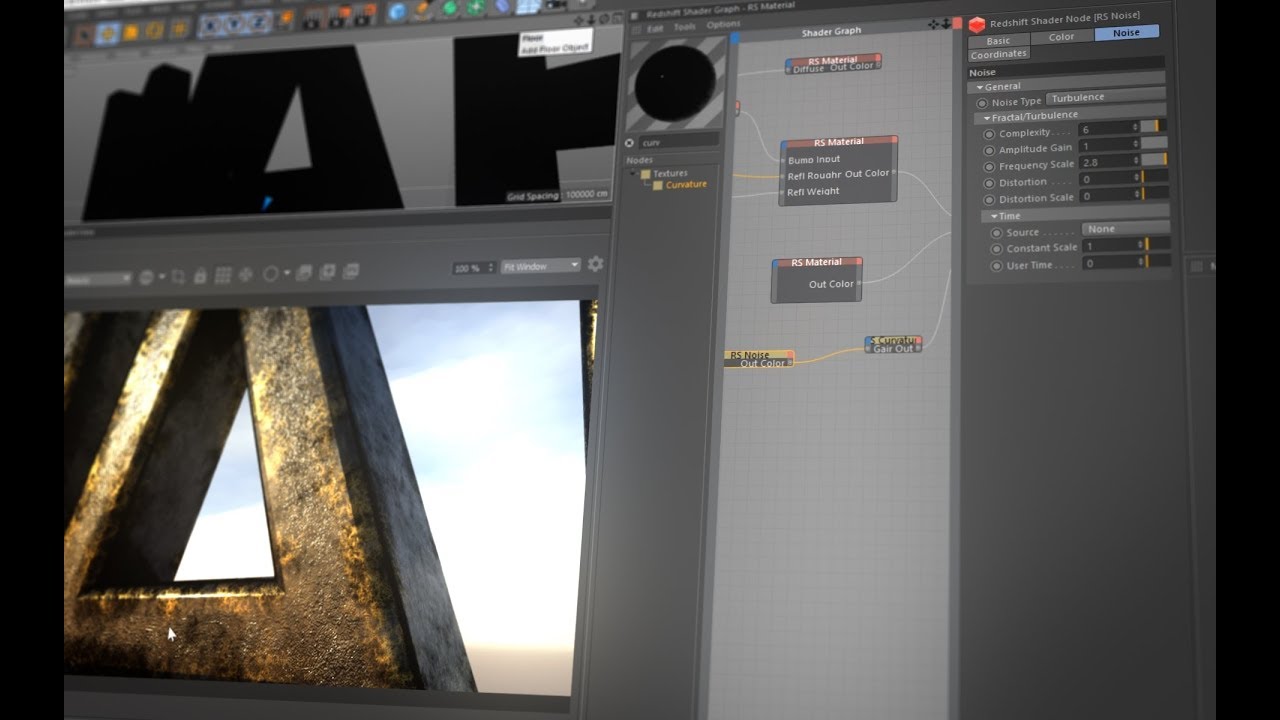Click the Frequency Scale value field

1108,161
